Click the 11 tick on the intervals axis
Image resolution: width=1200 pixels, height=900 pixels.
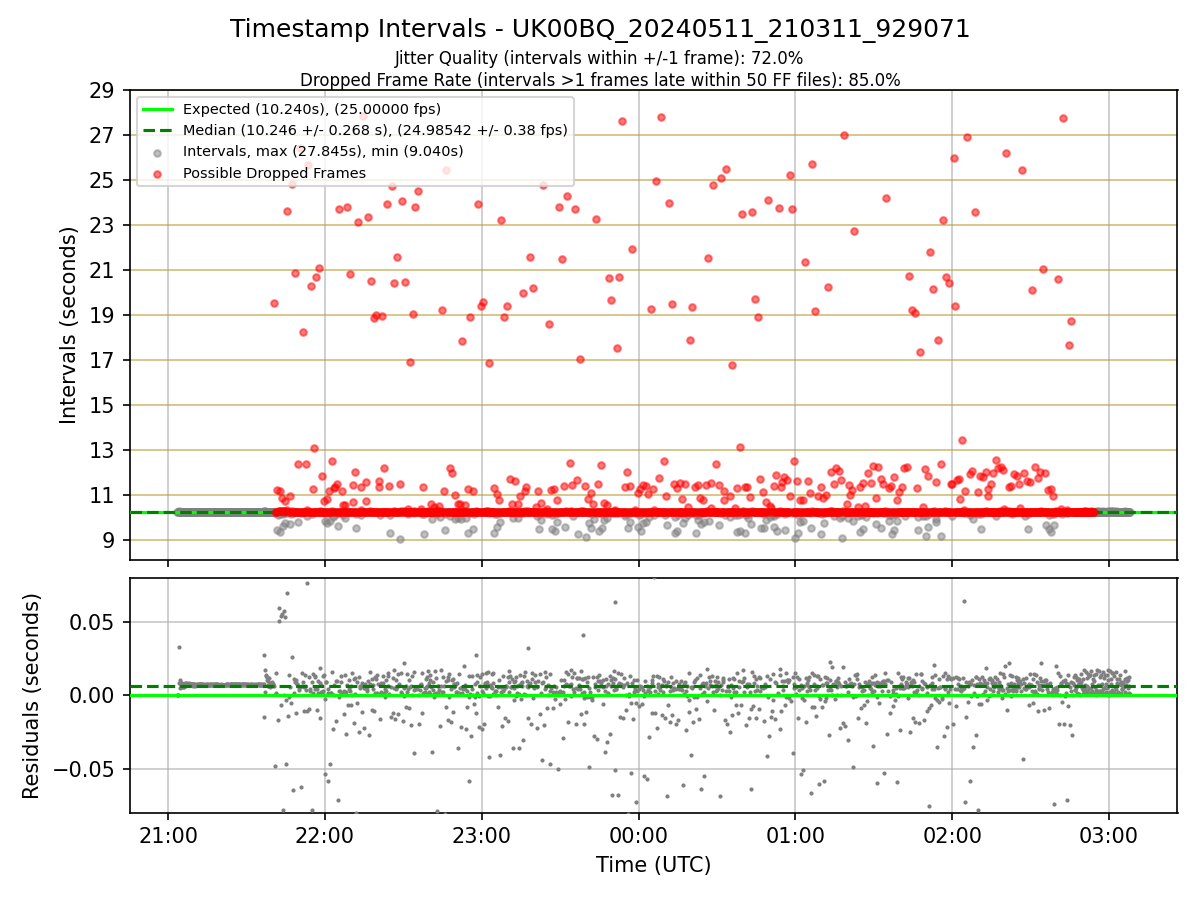(103, 495)
